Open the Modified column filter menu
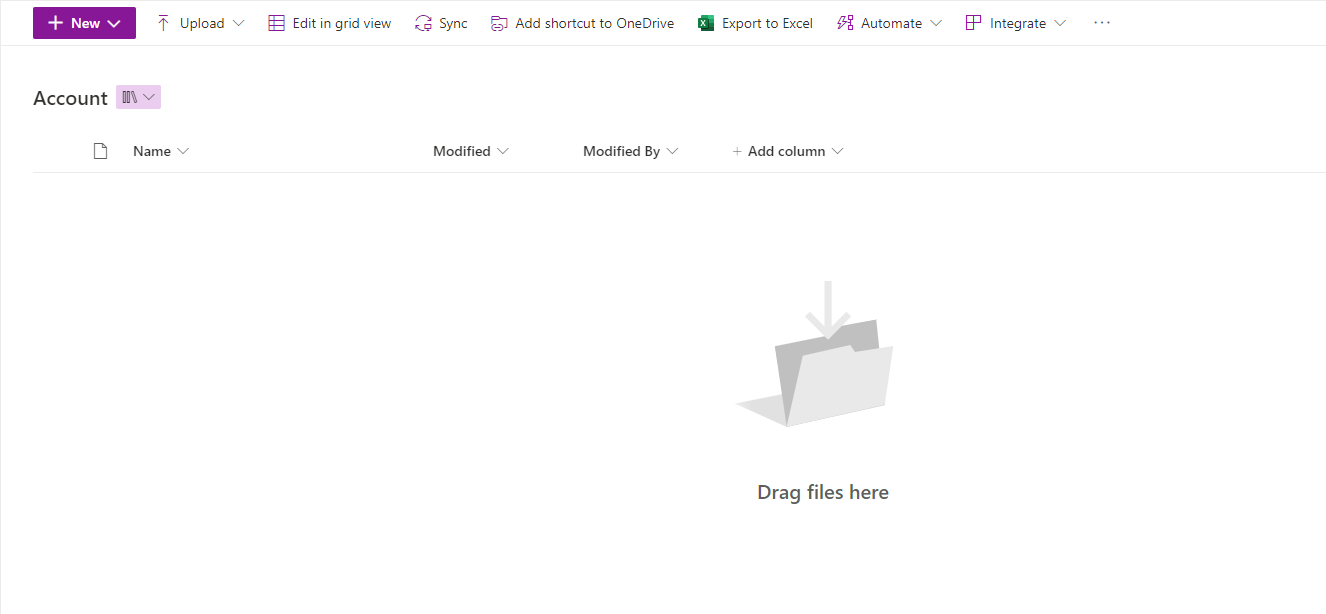This screenshot has height=614, width=1326. pos(501,150)
